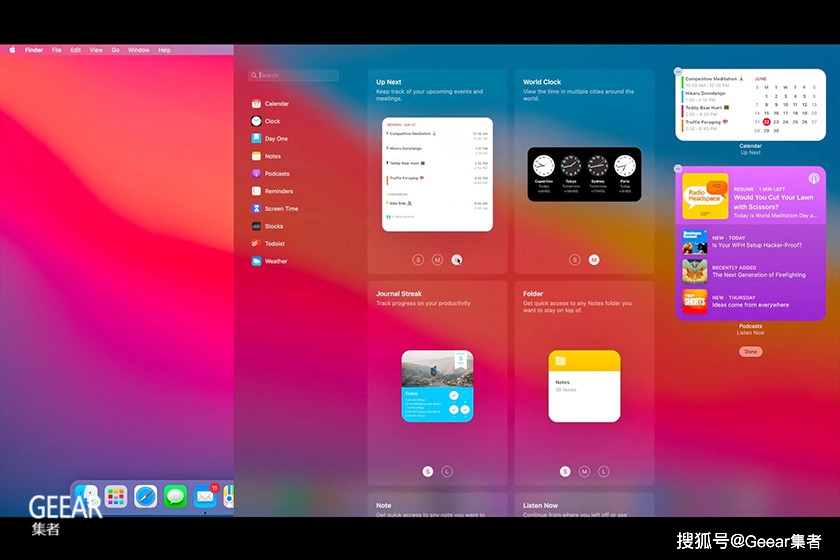Add the Notes Folder widget preview

click(x=584, y=384)
